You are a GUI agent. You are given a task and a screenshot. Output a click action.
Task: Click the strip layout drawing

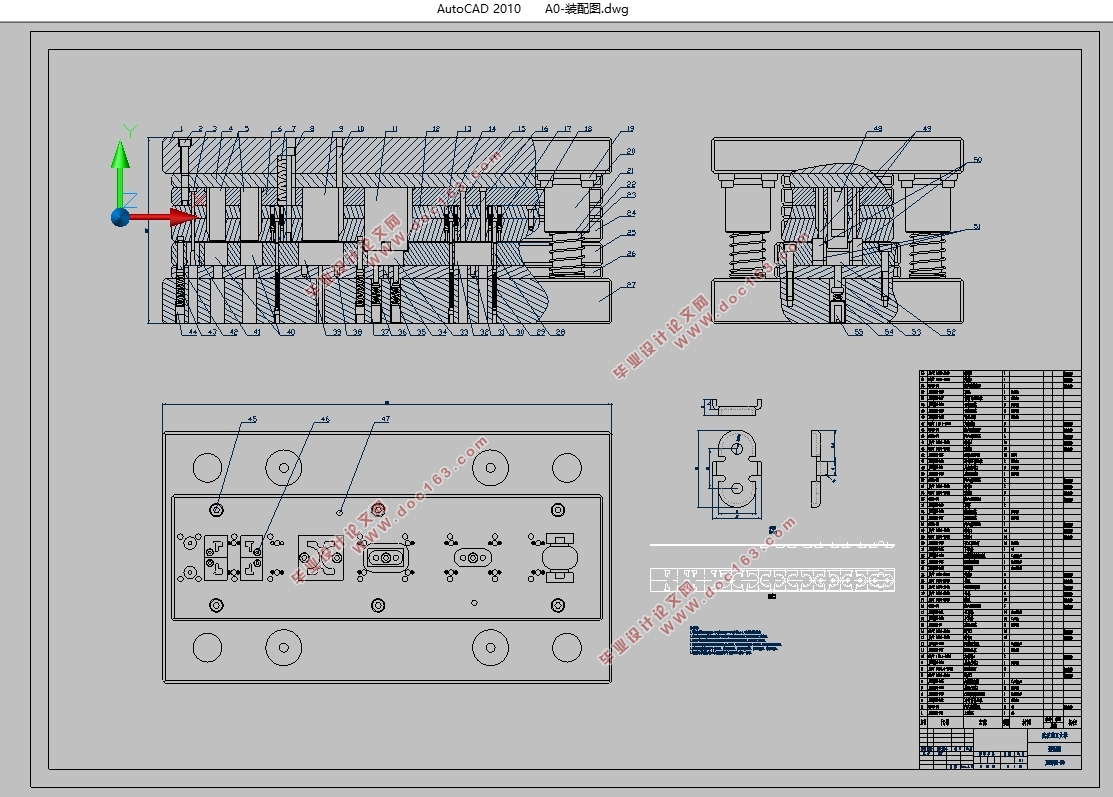[772, 579]
